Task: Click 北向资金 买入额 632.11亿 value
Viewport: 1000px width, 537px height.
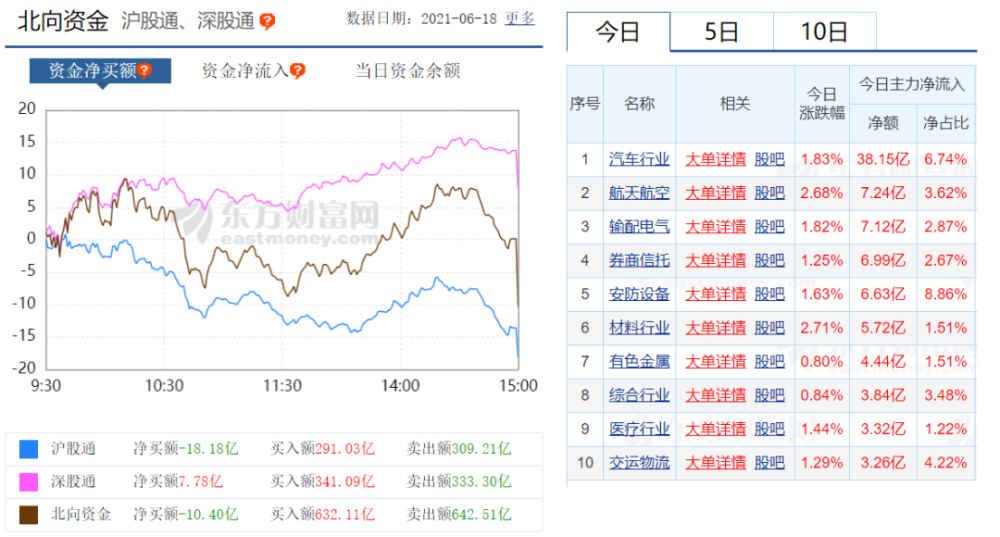Action: point(345,515)
